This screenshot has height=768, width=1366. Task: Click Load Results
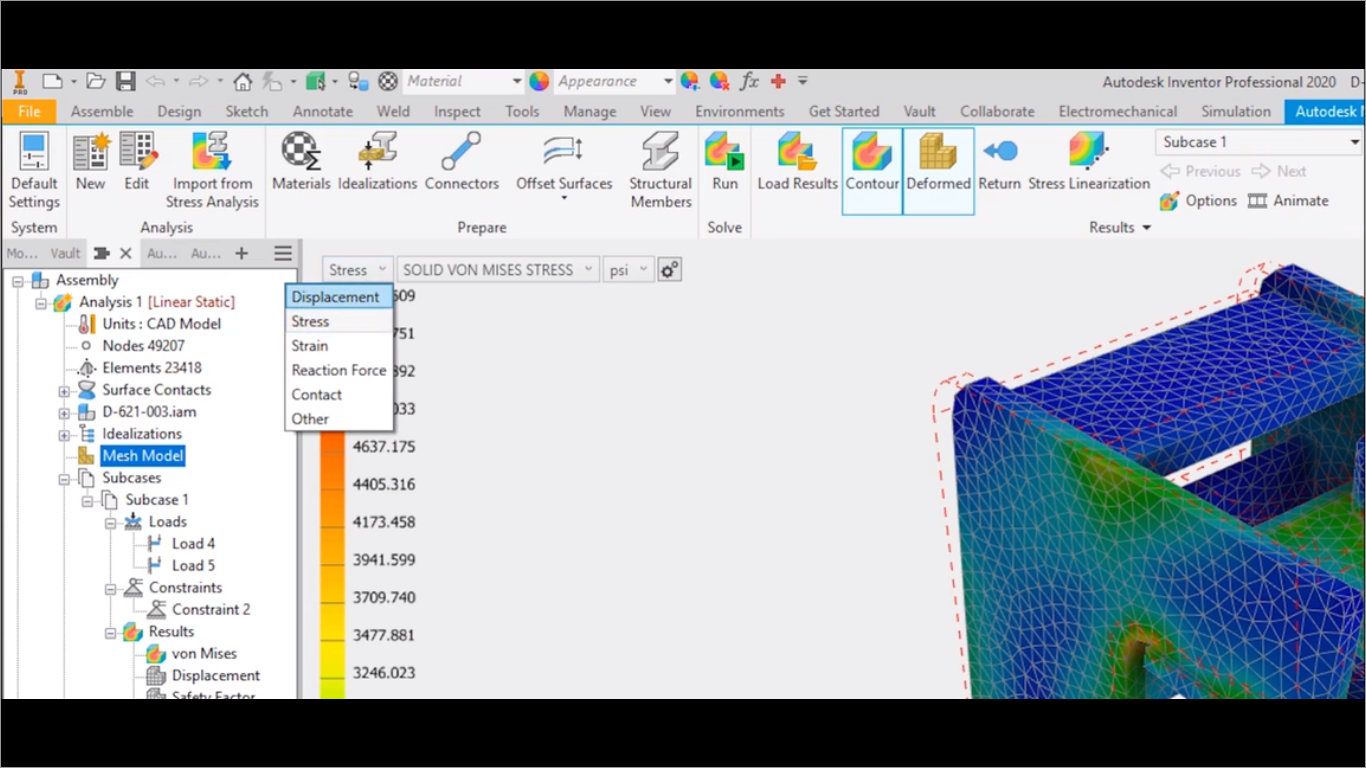(x=797, y=161)
